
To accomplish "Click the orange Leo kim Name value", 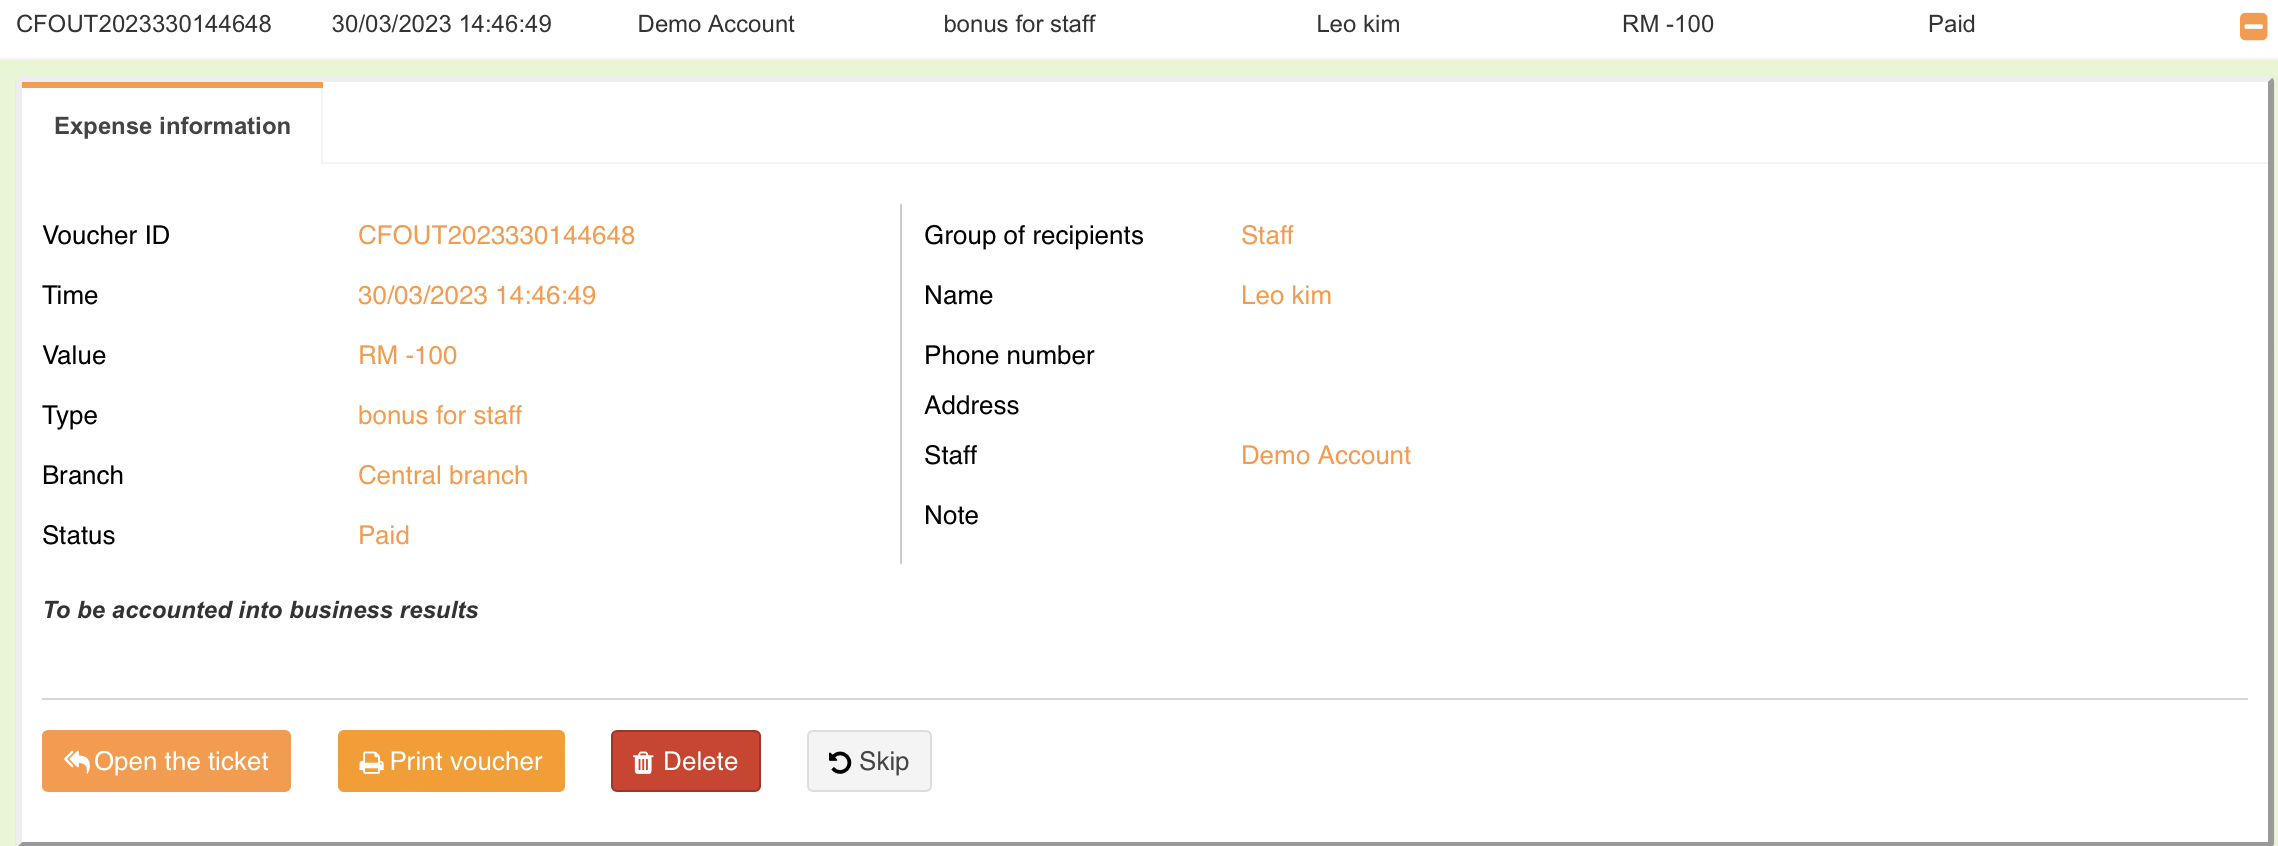I will pyautogui.click(x=1285, y=295).
